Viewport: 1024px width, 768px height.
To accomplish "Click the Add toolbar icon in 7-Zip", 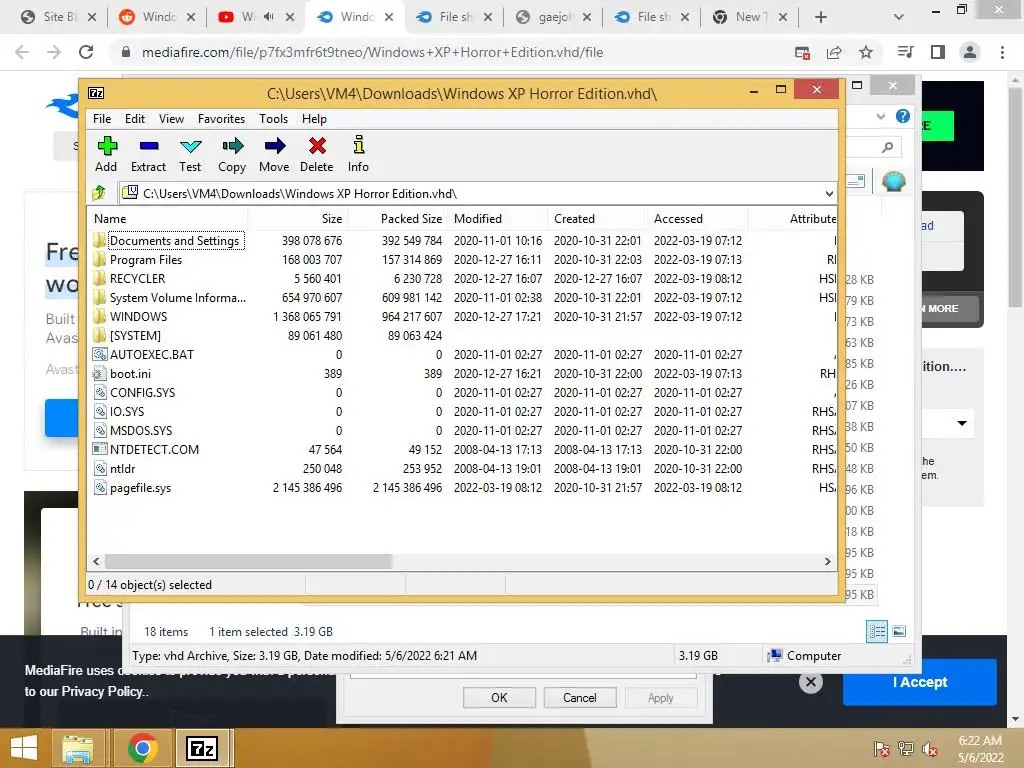I will 106,154.
